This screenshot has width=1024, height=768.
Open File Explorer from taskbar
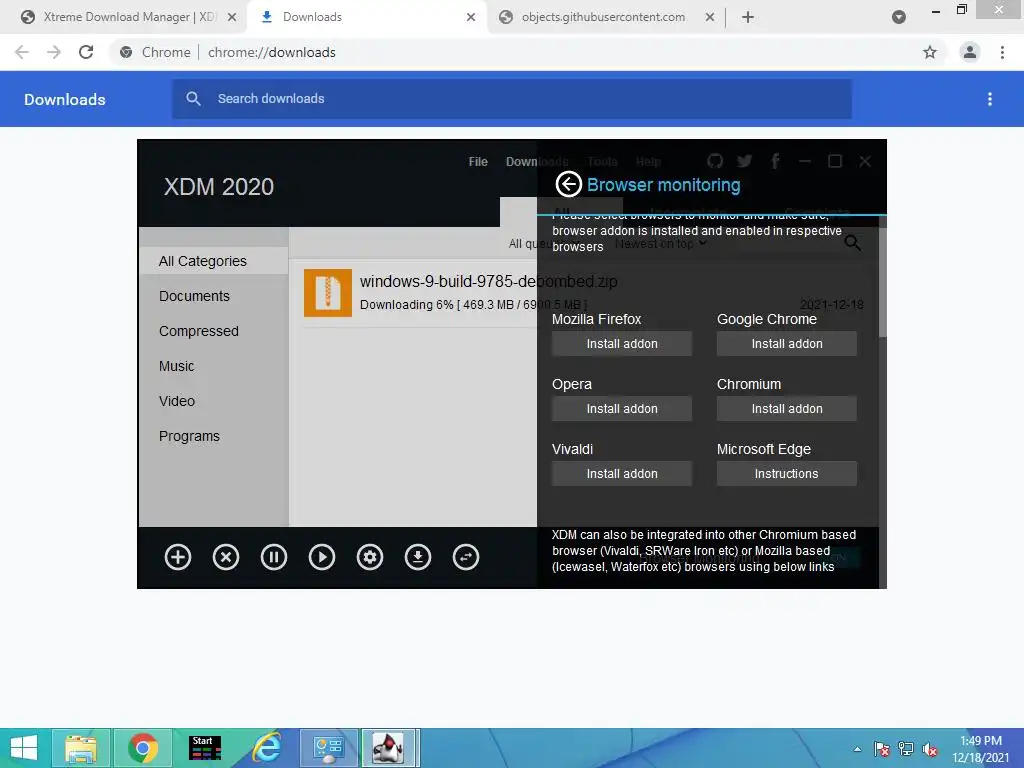tap(80, 748)
